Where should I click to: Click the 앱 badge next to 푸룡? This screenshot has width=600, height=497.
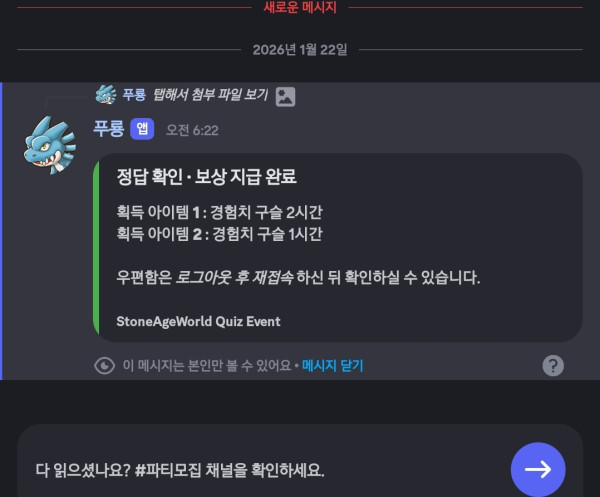[142, 129]
